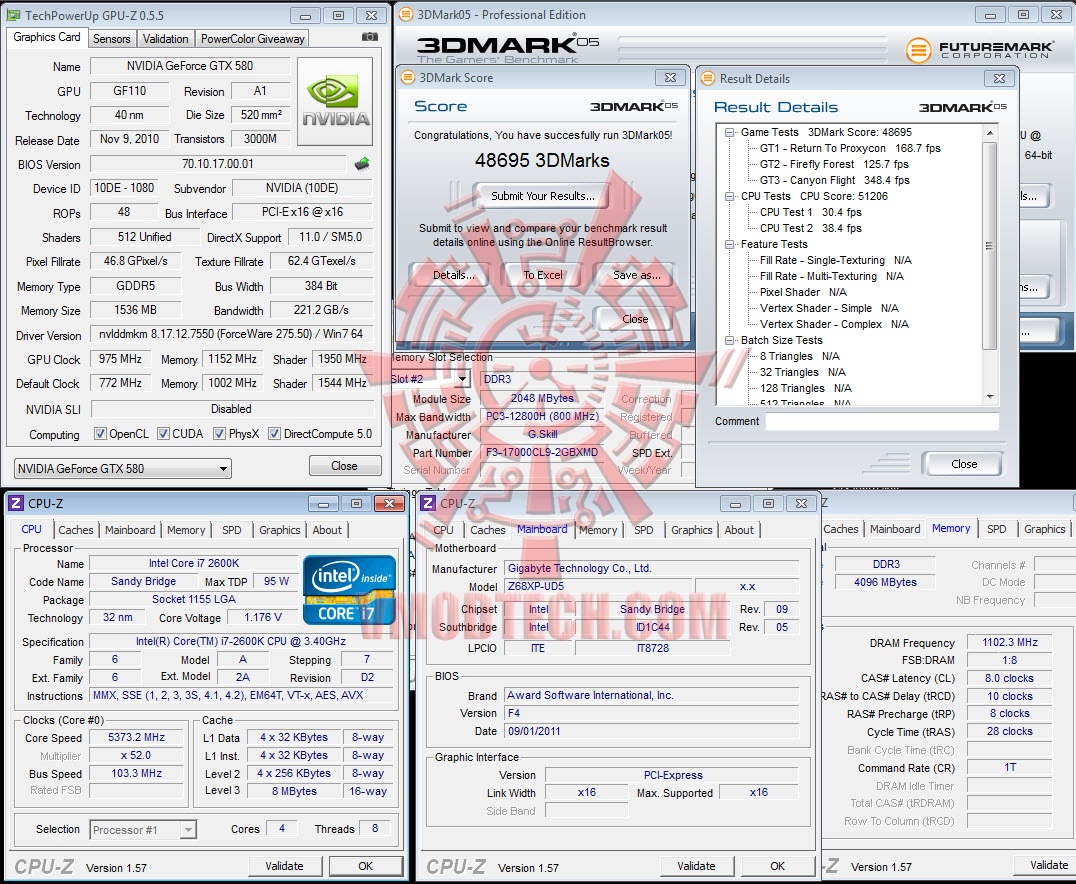
Task: Click the Save as... button
Action: [637, 275]
